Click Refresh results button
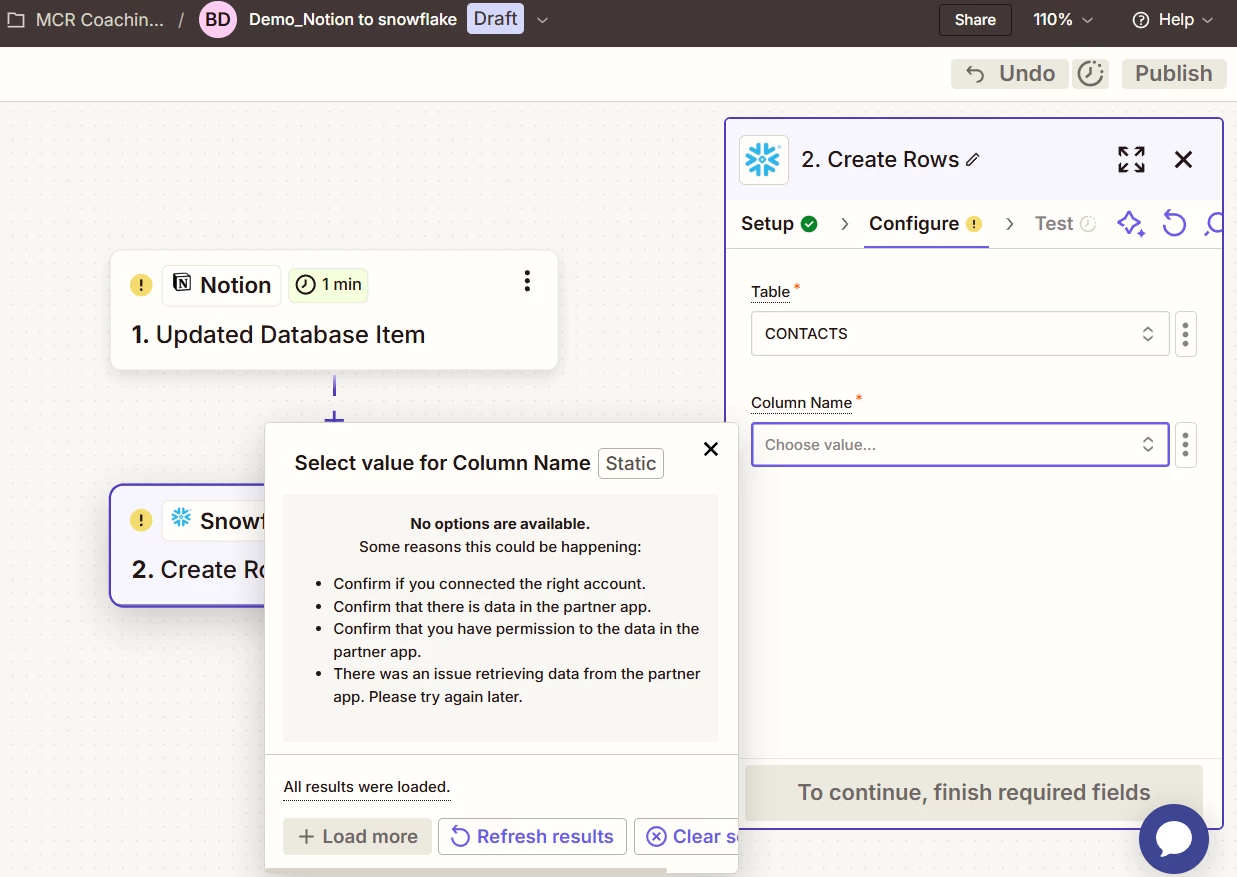The image size is (1237, 877). (x=532, y=837)
